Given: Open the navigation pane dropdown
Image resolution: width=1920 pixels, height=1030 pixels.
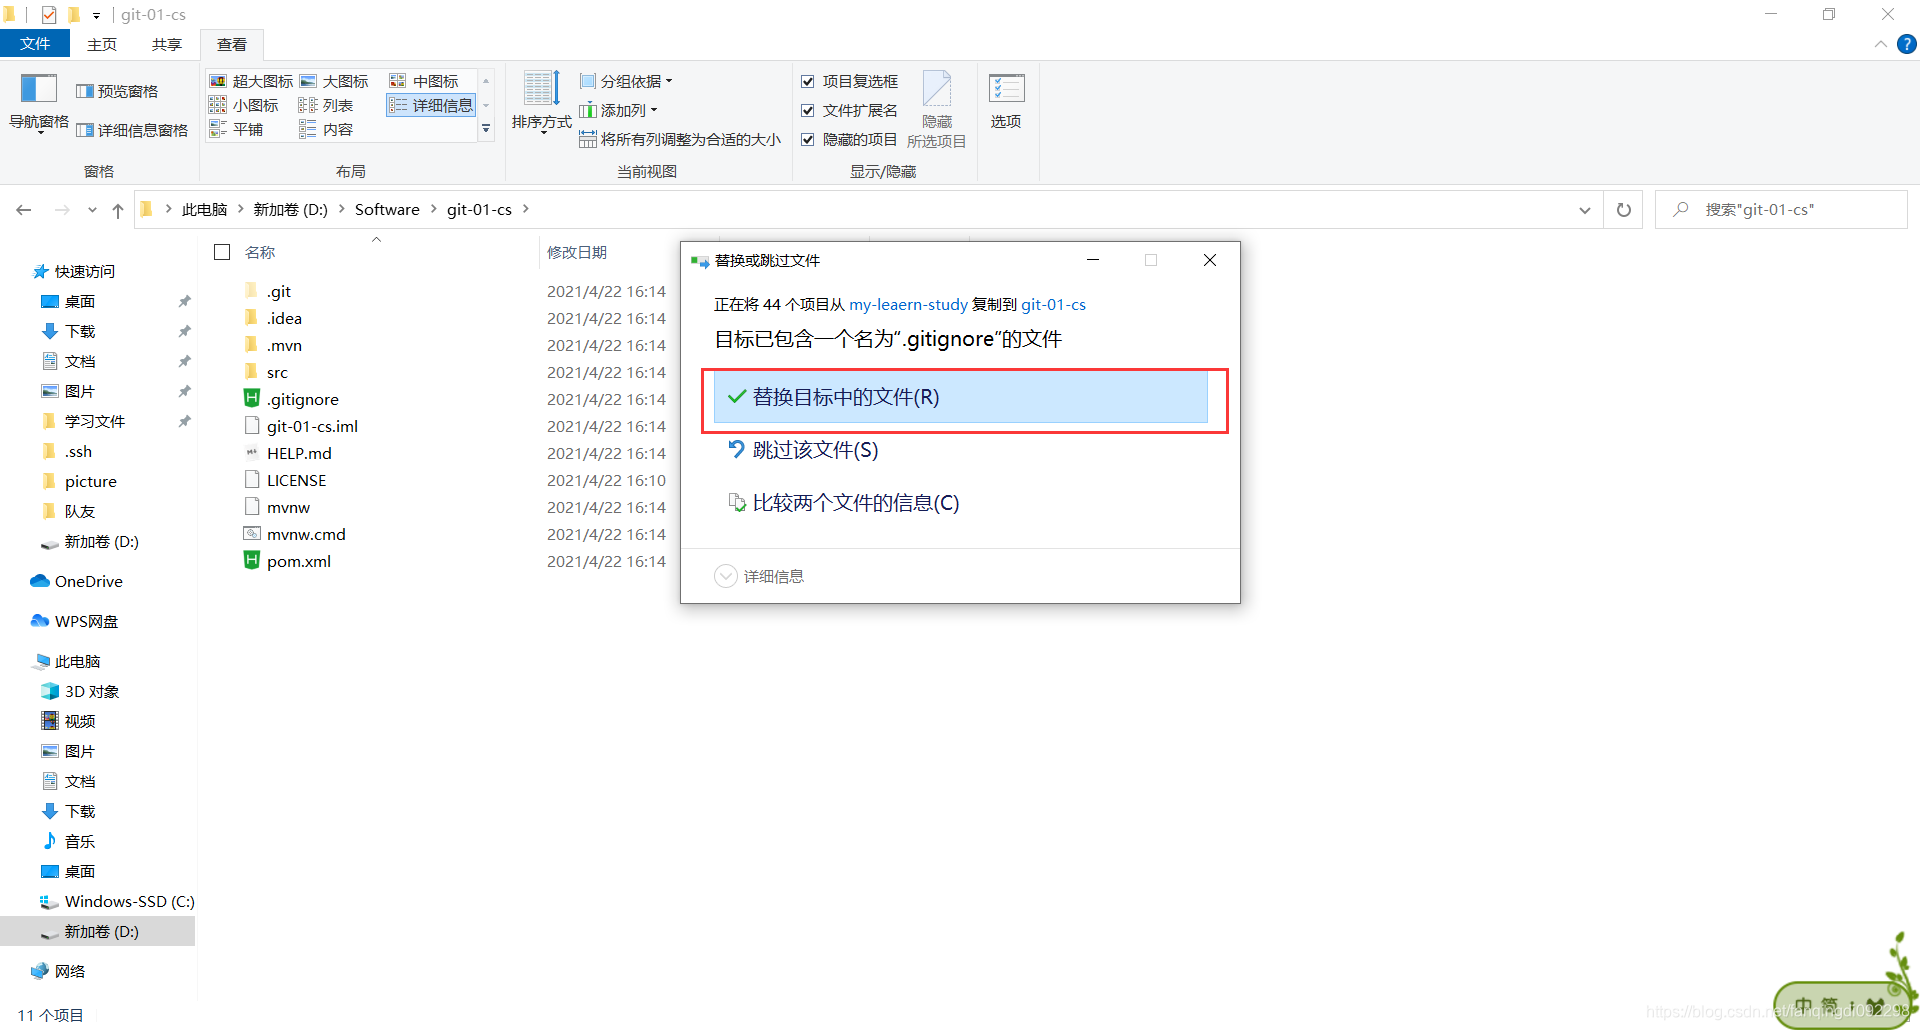Looking at the screenshot, I should pos(39,103).
